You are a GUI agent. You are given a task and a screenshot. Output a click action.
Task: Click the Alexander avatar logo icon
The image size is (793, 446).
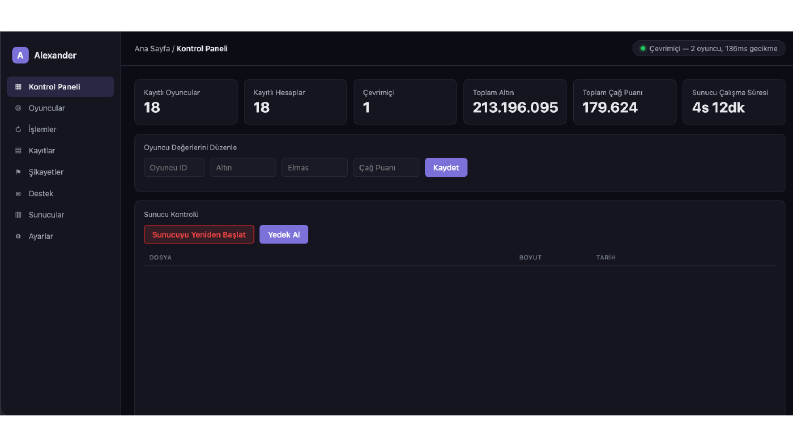click(x=20, y=55)
